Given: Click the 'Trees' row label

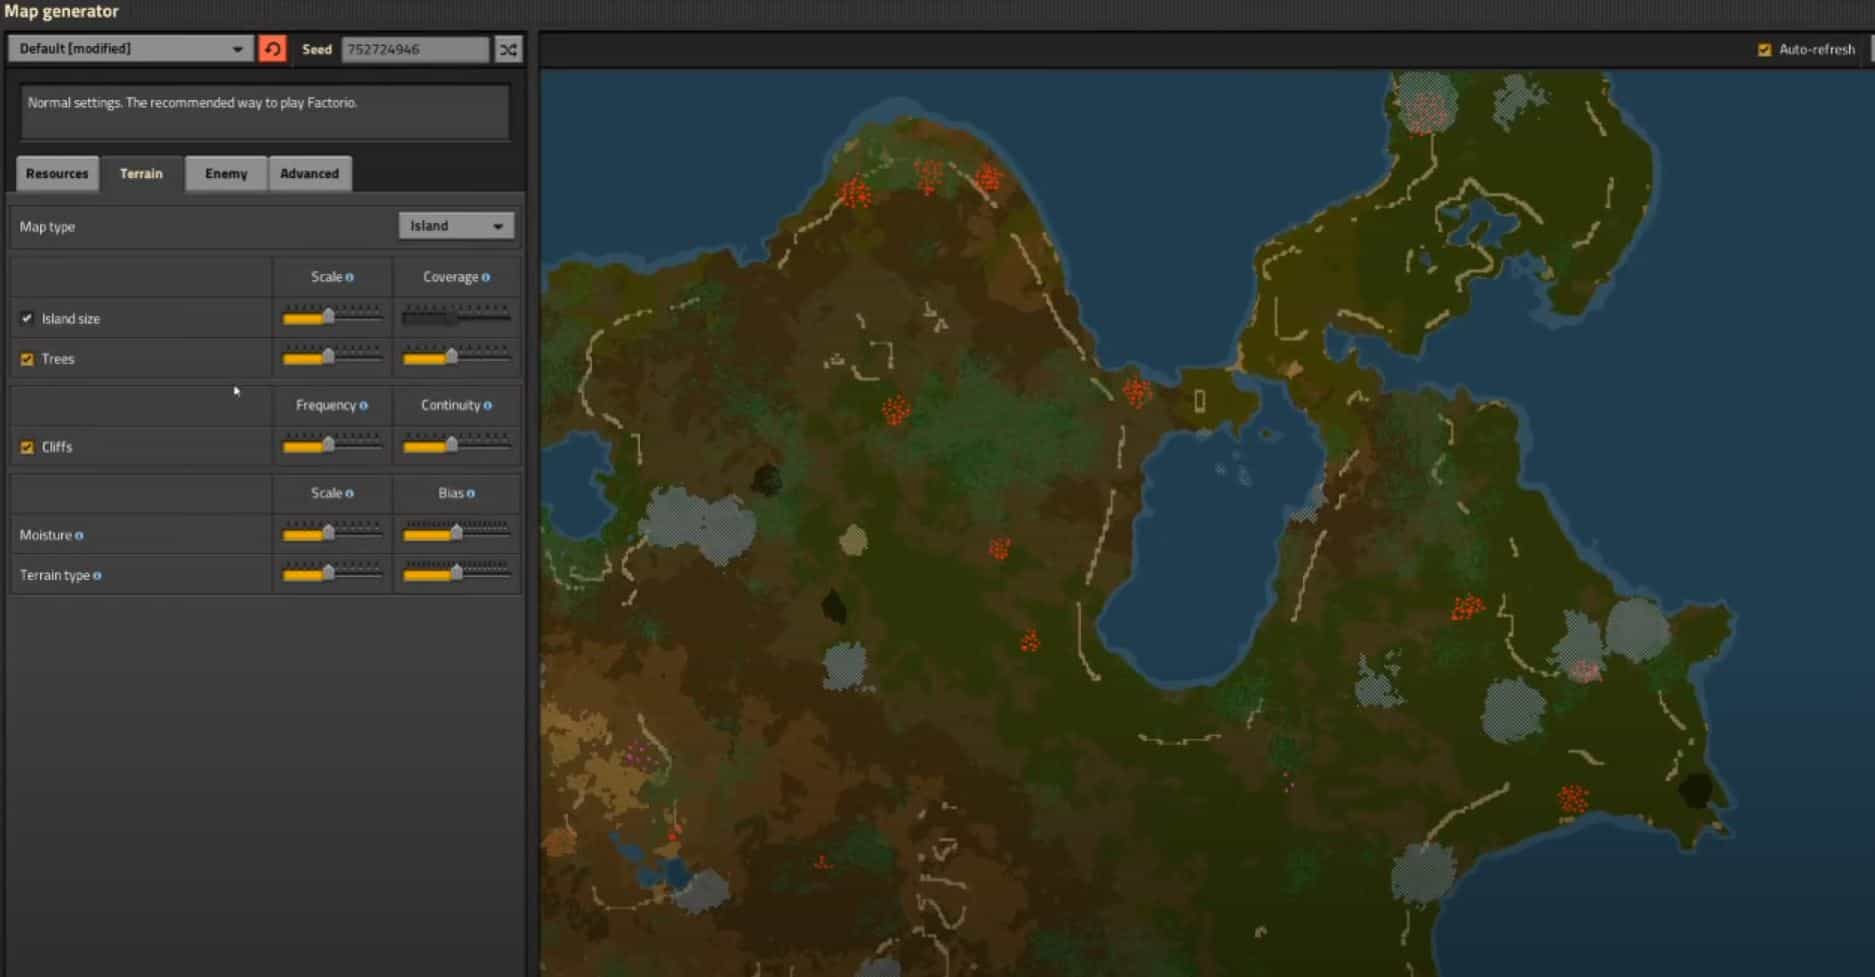Looking at the screenshot, I should [58, 359].
